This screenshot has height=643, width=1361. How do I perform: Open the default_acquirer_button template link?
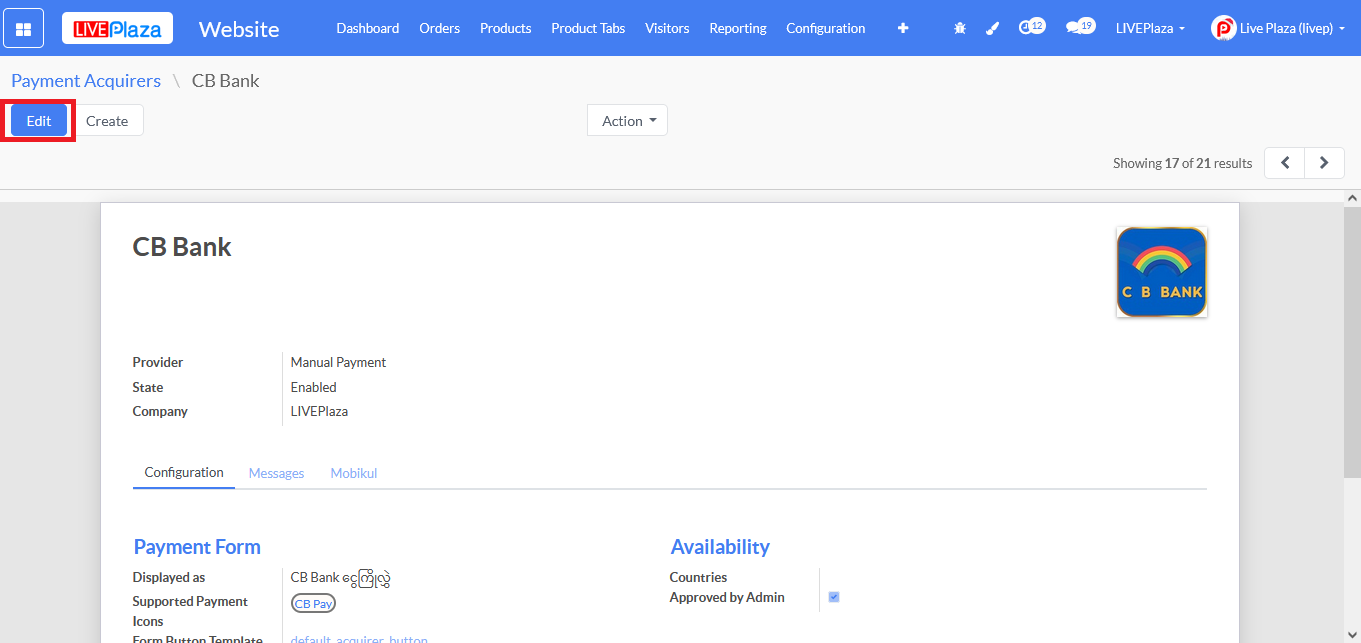coord(359,638)
